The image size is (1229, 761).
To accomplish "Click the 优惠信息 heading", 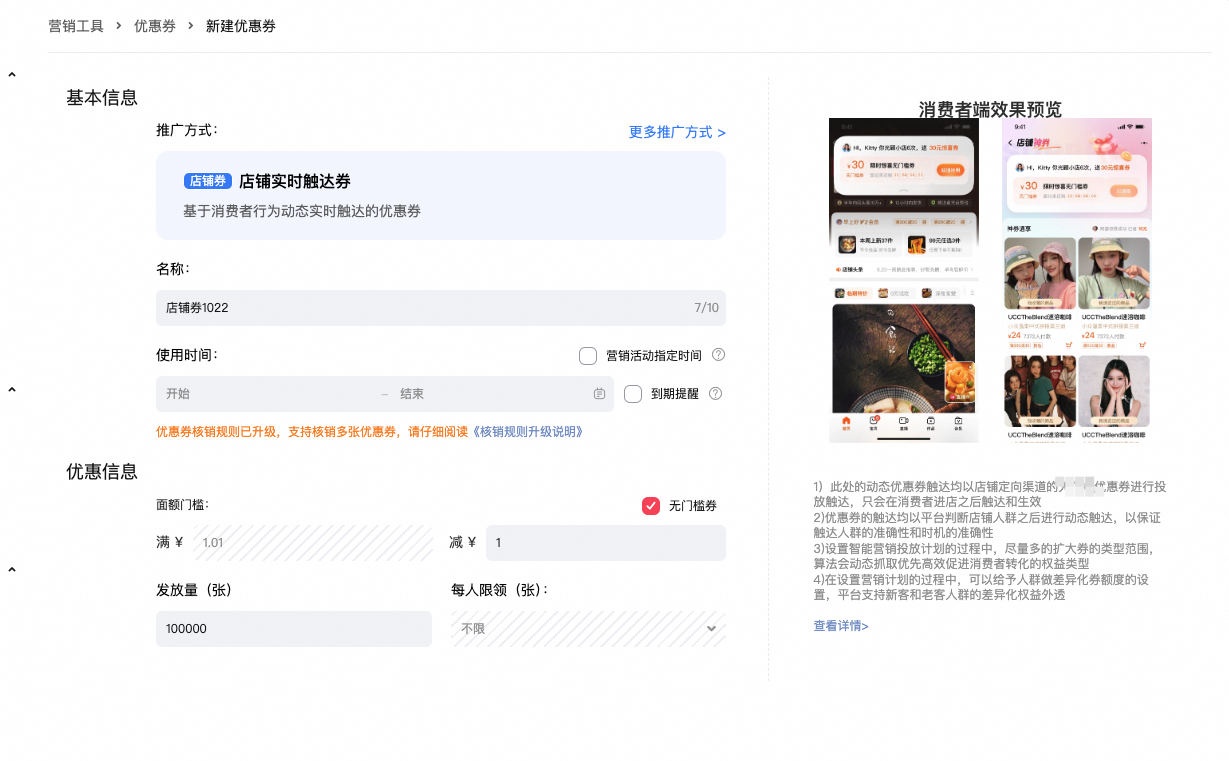I will (x=102, y=472).
